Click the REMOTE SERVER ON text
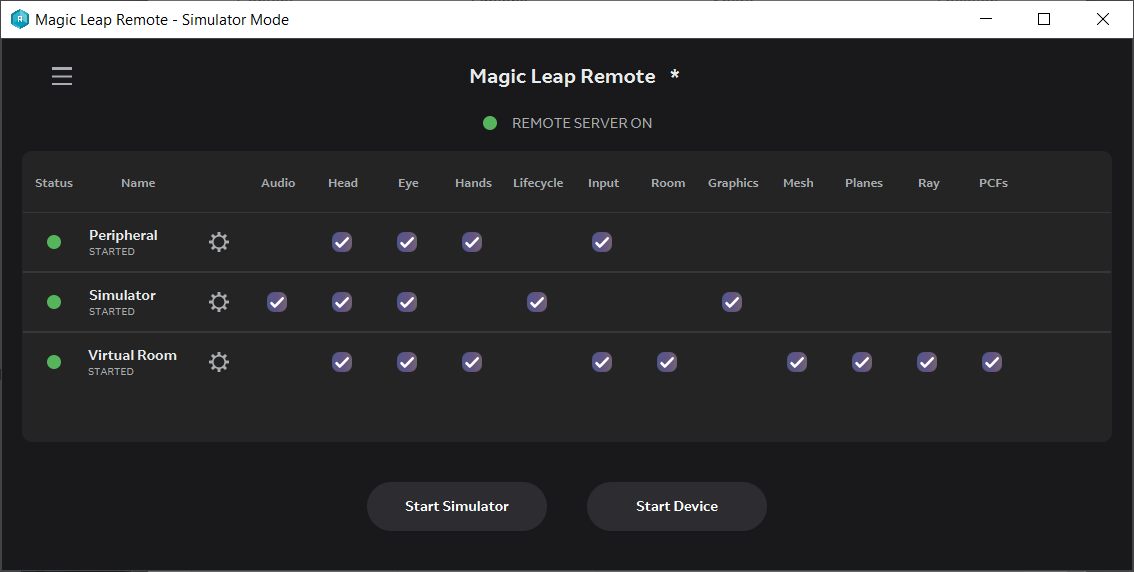 (x=582, y=123)
